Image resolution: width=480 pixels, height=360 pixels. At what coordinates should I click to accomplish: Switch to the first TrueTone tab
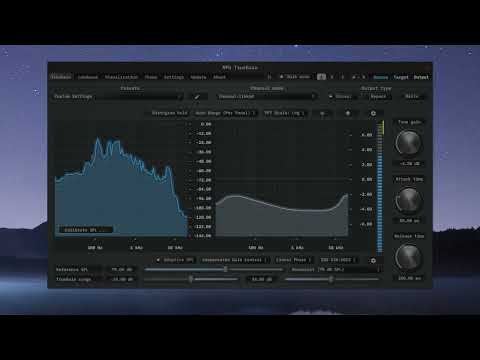click(61, 77)
